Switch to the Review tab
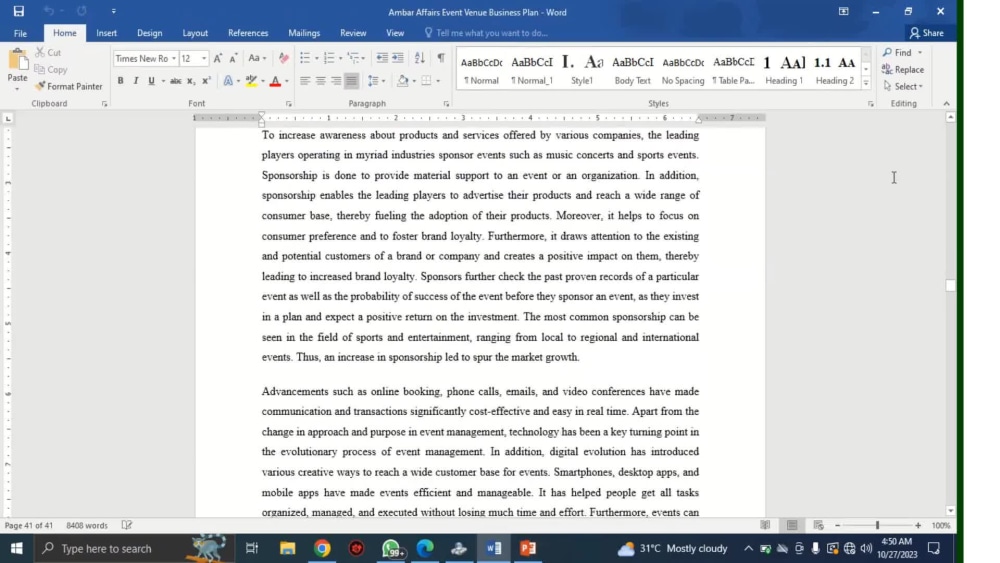Screen dimensions: 1000x563 tap(353, 33)
